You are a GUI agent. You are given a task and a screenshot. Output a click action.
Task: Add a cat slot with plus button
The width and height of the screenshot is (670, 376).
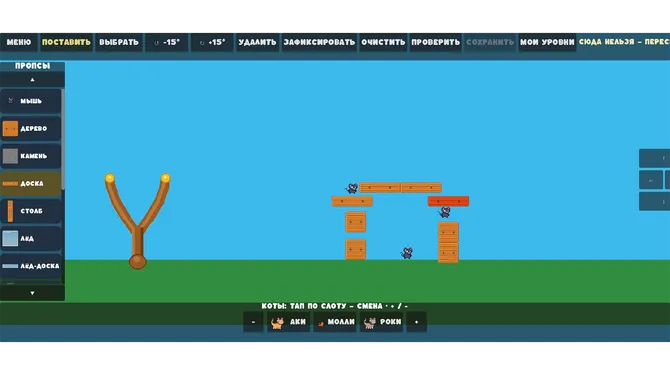coord(417,322)
